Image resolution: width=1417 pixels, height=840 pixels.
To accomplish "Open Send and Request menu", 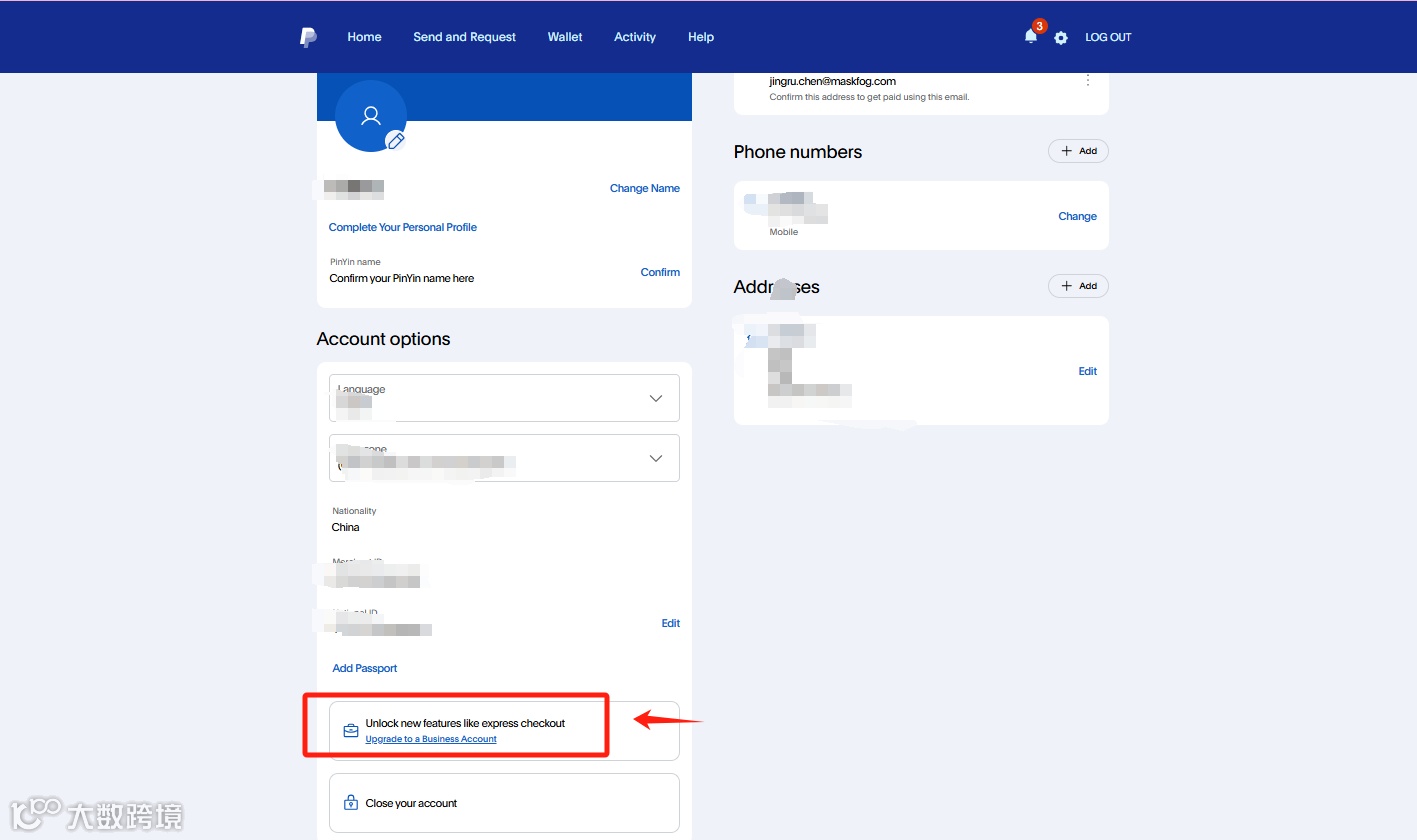I will click(x=465, y=37).
